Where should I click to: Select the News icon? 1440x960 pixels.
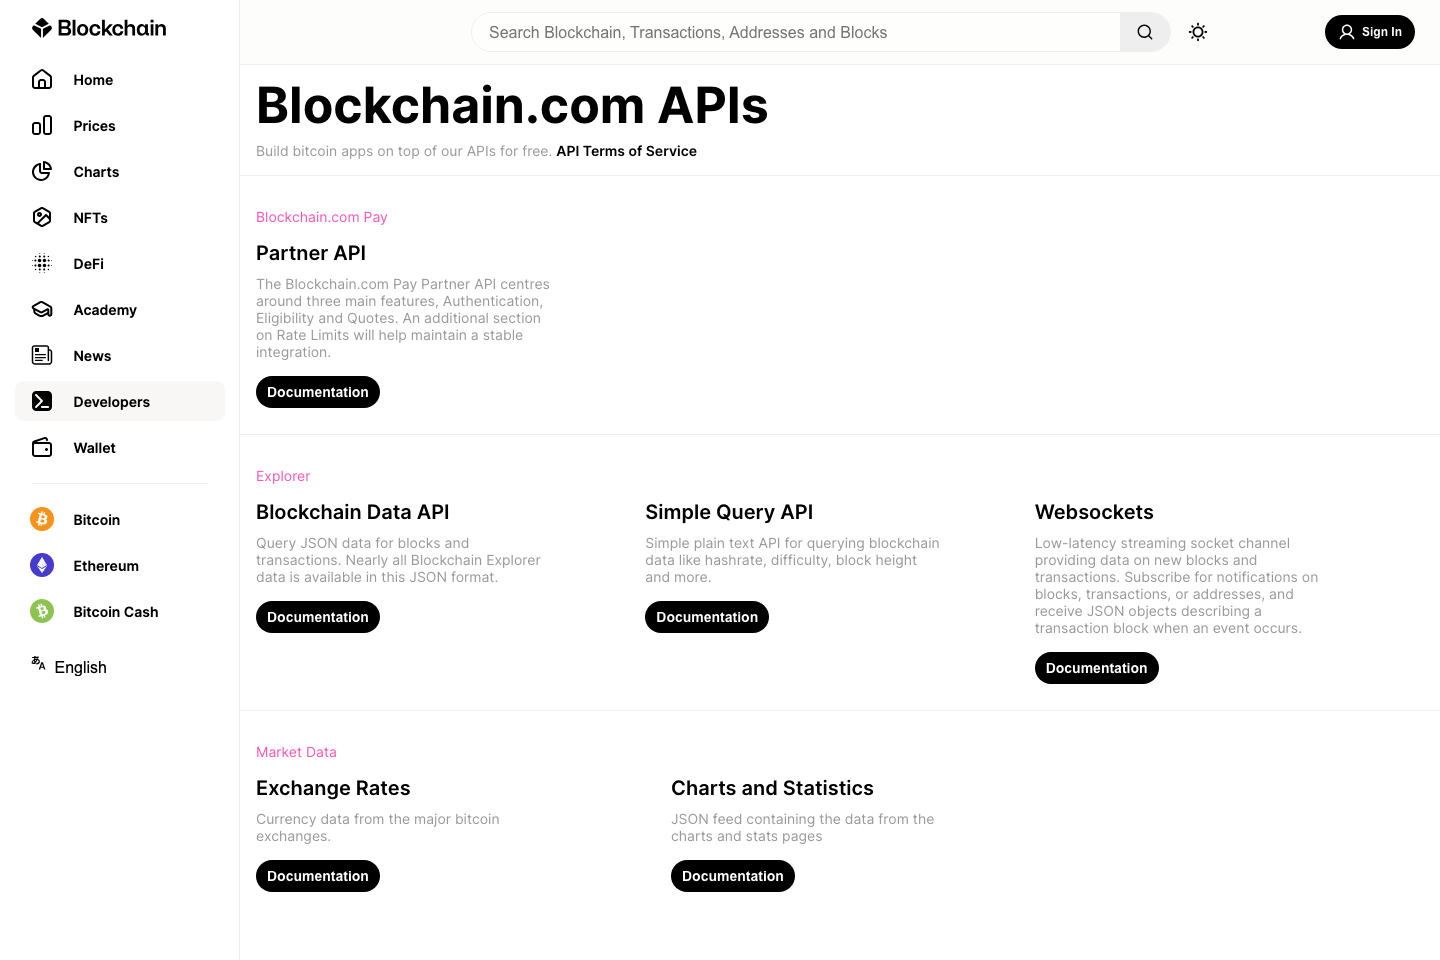coord(42,355)
